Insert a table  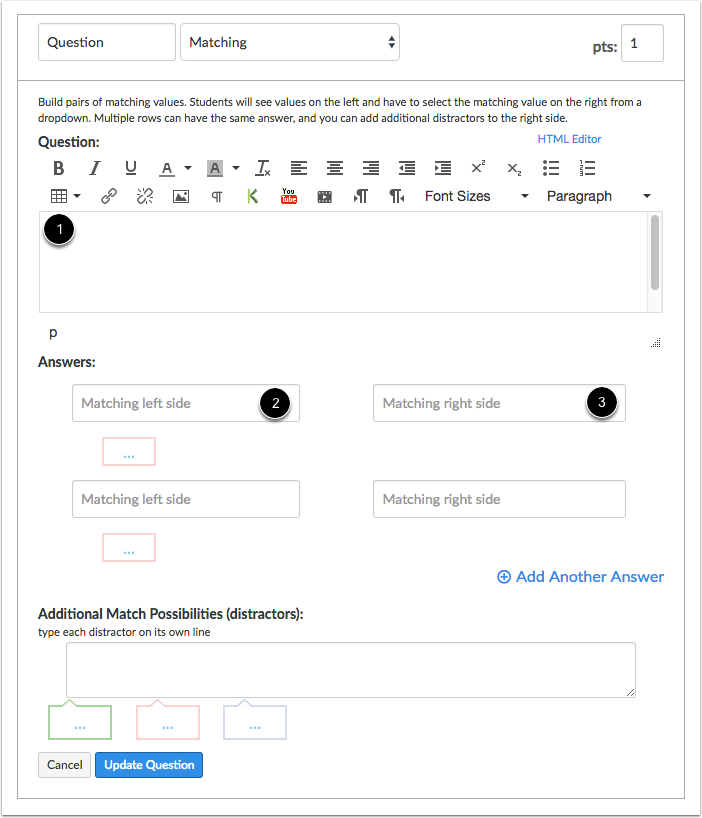tap(59, 196)
